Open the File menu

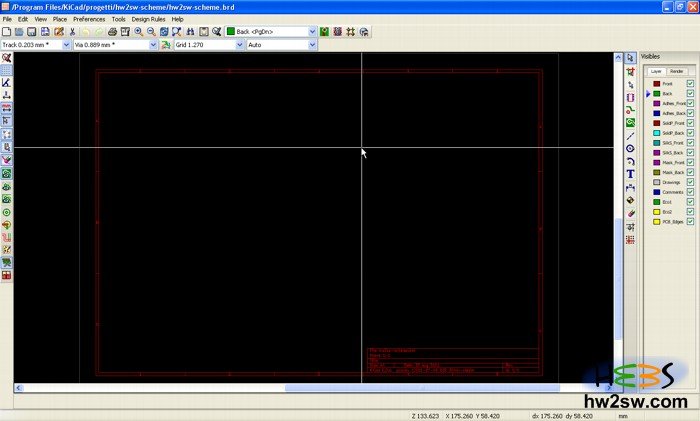click(x=7, y=19)
